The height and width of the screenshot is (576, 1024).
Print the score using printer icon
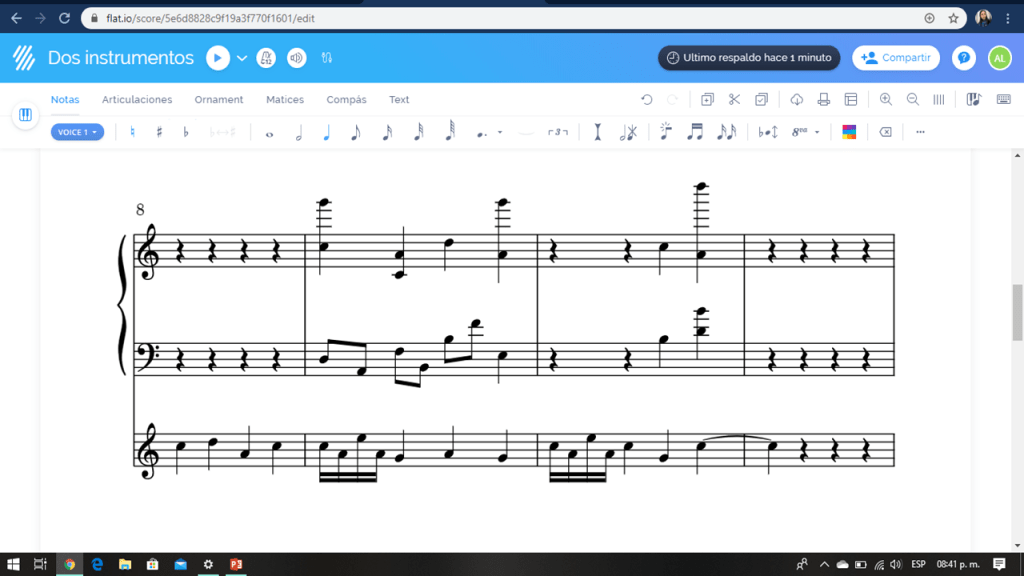point(824,100)
